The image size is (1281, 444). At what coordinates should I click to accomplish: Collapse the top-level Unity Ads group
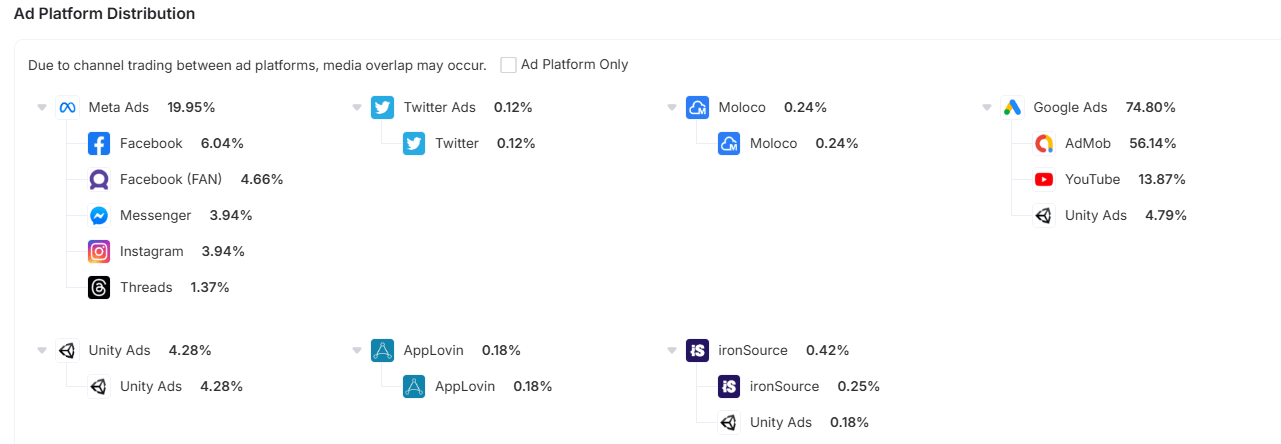pyautogui.click(x=42, y=350)
